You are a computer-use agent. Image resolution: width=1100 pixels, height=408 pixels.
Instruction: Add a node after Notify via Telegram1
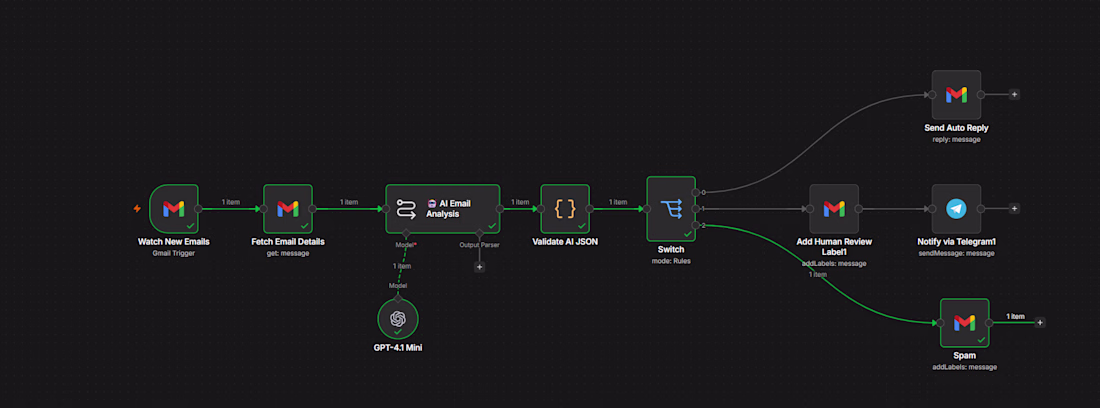click(1014, 208)
